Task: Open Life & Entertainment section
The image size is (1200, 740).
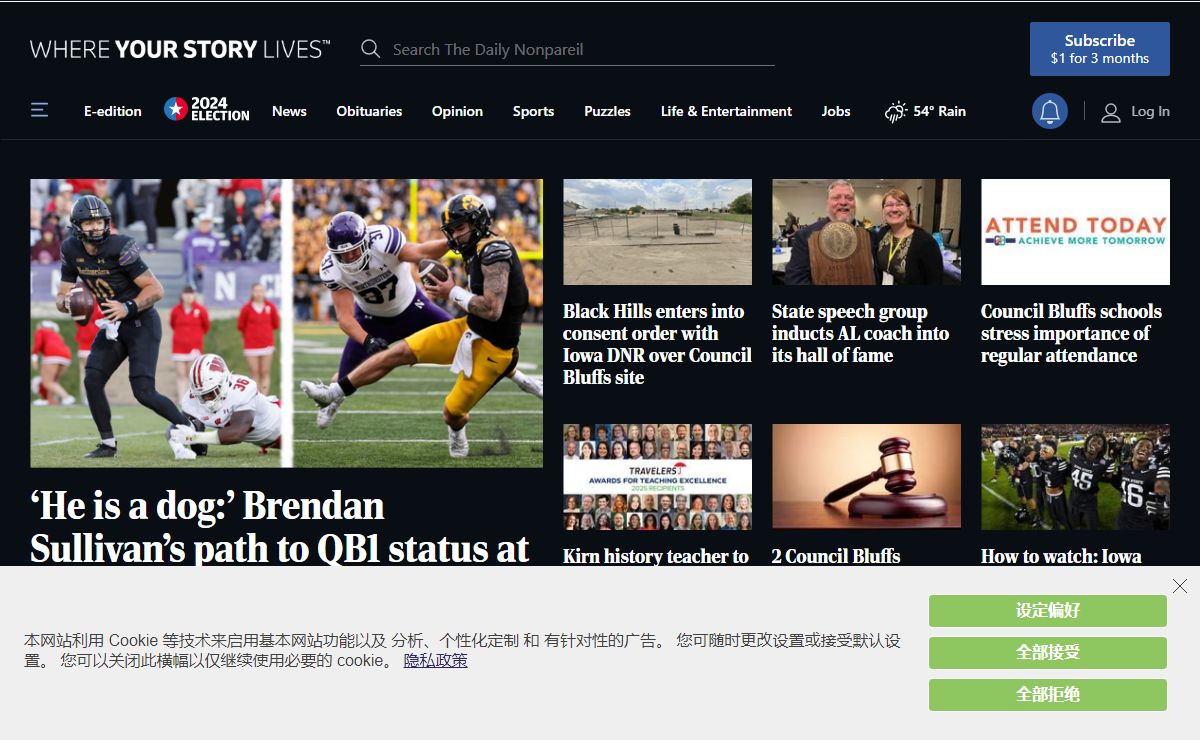Action: [726, 111]
